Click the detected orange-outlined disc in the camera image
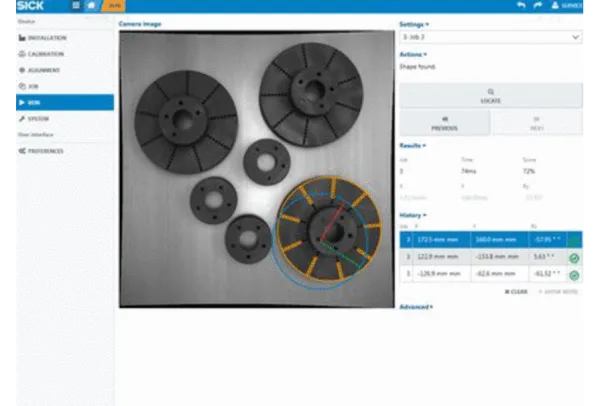Image resolution: width=600 pixels, height=406 pixels. pyautogui.click(x=329, y=230)
